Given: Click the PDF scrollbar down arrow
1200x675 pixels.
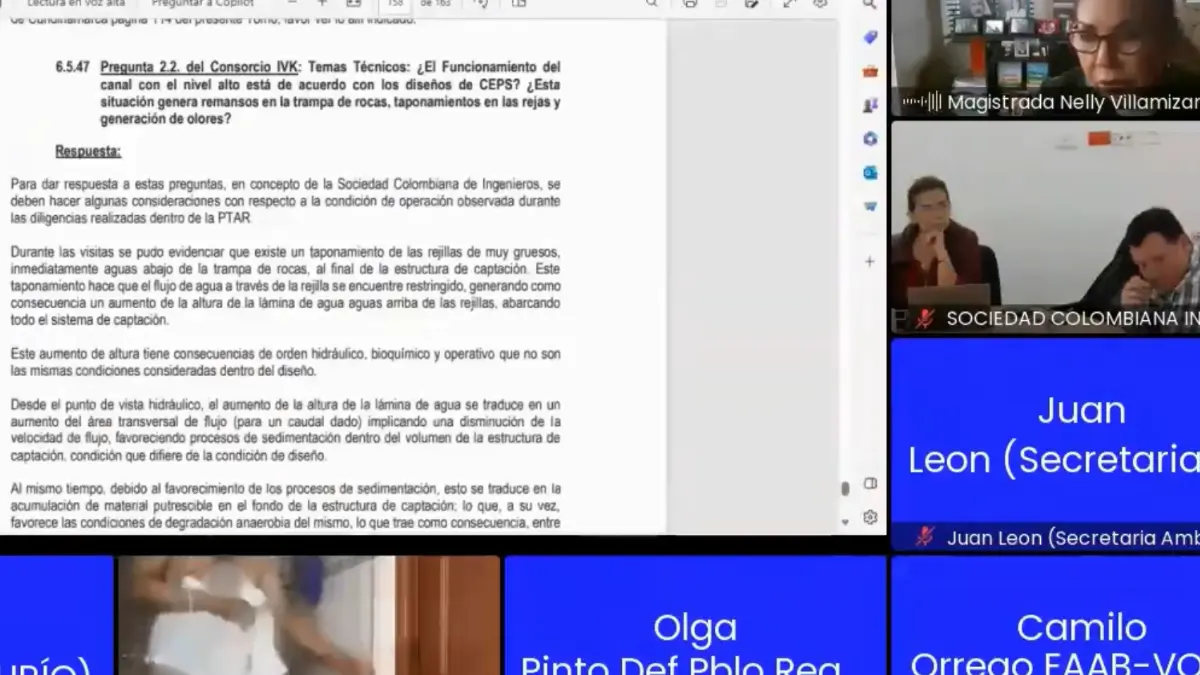Looking at the screenshot, I should pos(845,521).
